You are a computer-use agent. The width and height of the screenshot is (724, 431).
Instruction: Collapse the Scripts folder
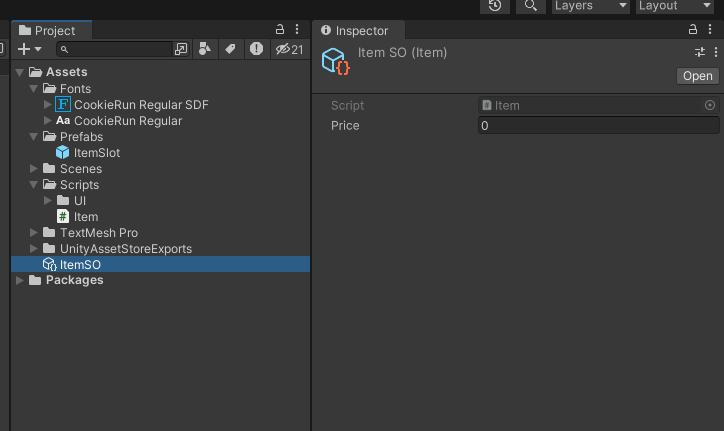click(34, 185)
